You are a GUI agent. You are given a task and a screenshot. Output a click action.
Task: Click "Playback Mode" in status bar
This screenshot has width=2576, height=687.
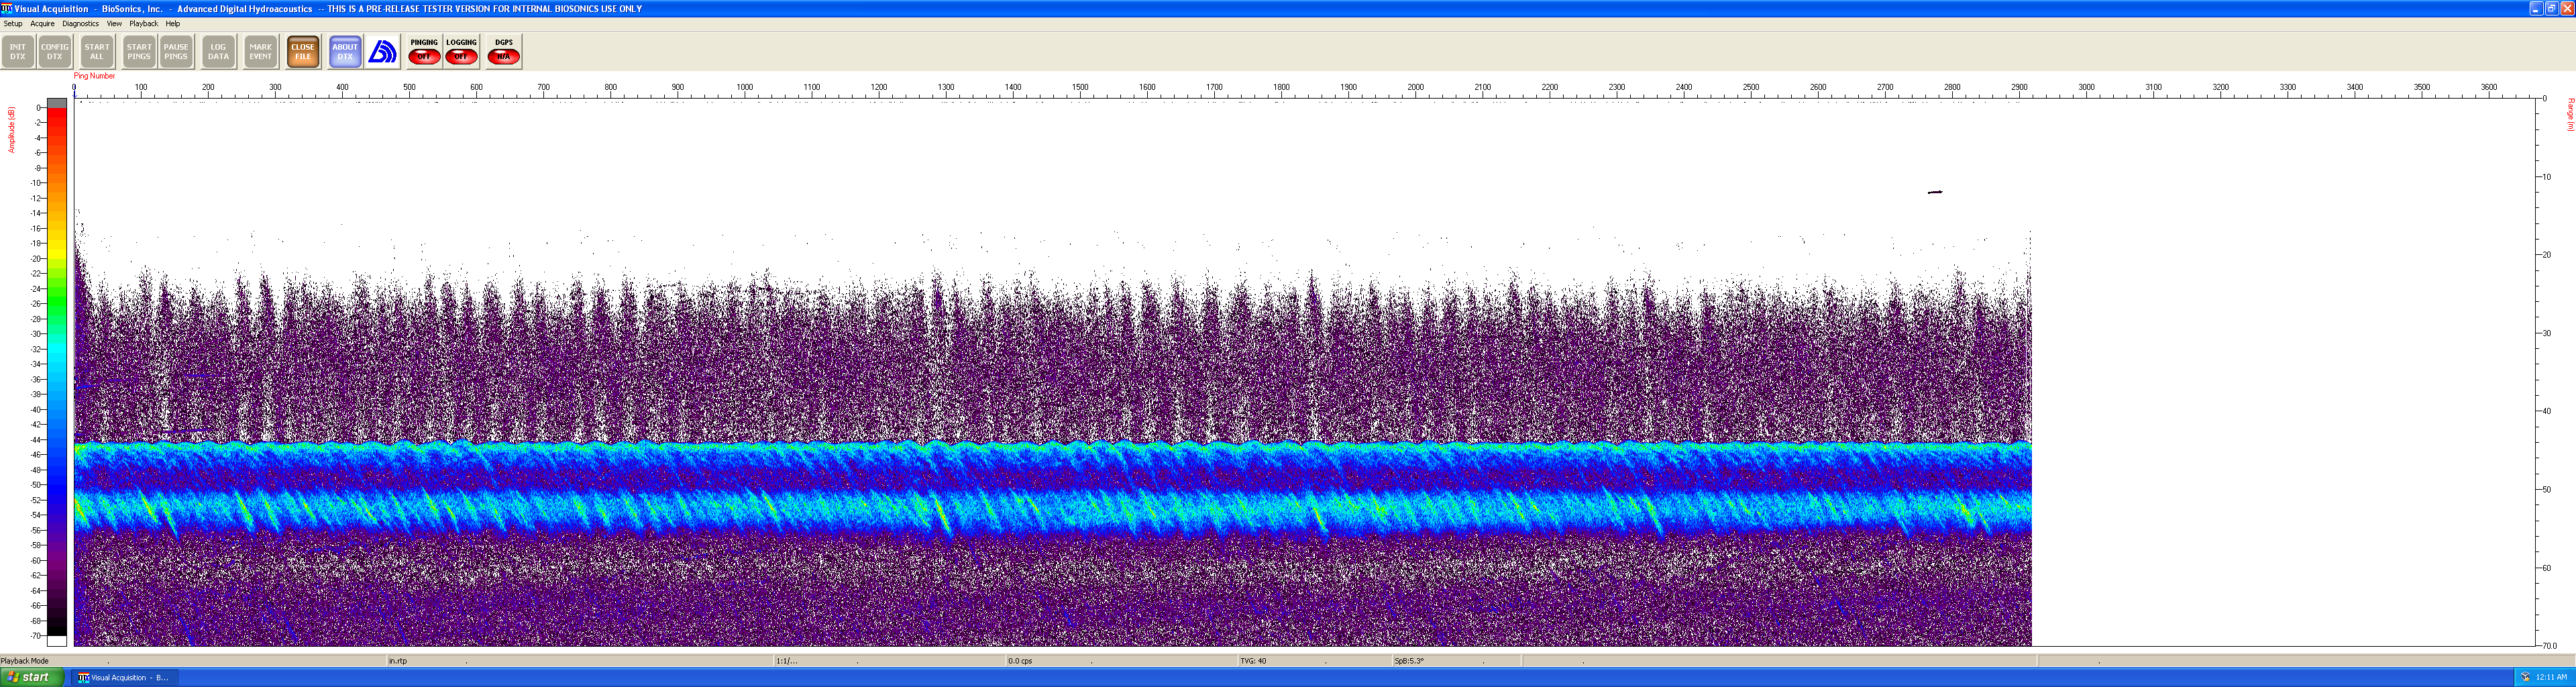[25, 661]
